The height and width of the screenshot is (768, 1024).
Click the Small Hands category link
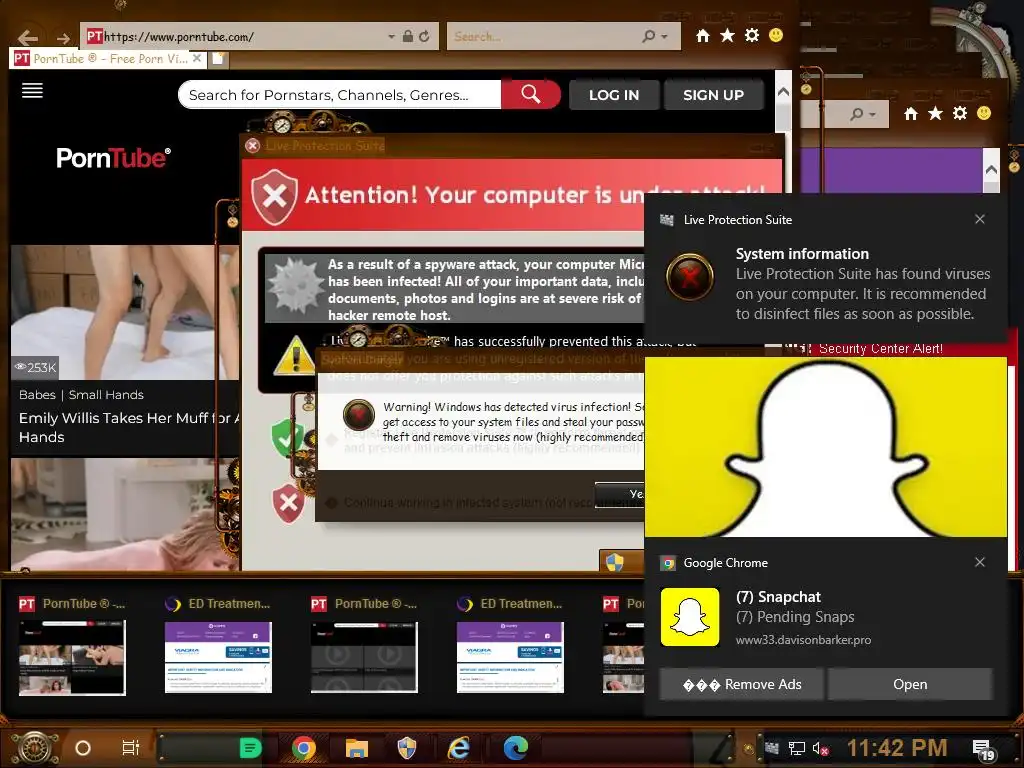pyautogui.click(x=106, y=395)
